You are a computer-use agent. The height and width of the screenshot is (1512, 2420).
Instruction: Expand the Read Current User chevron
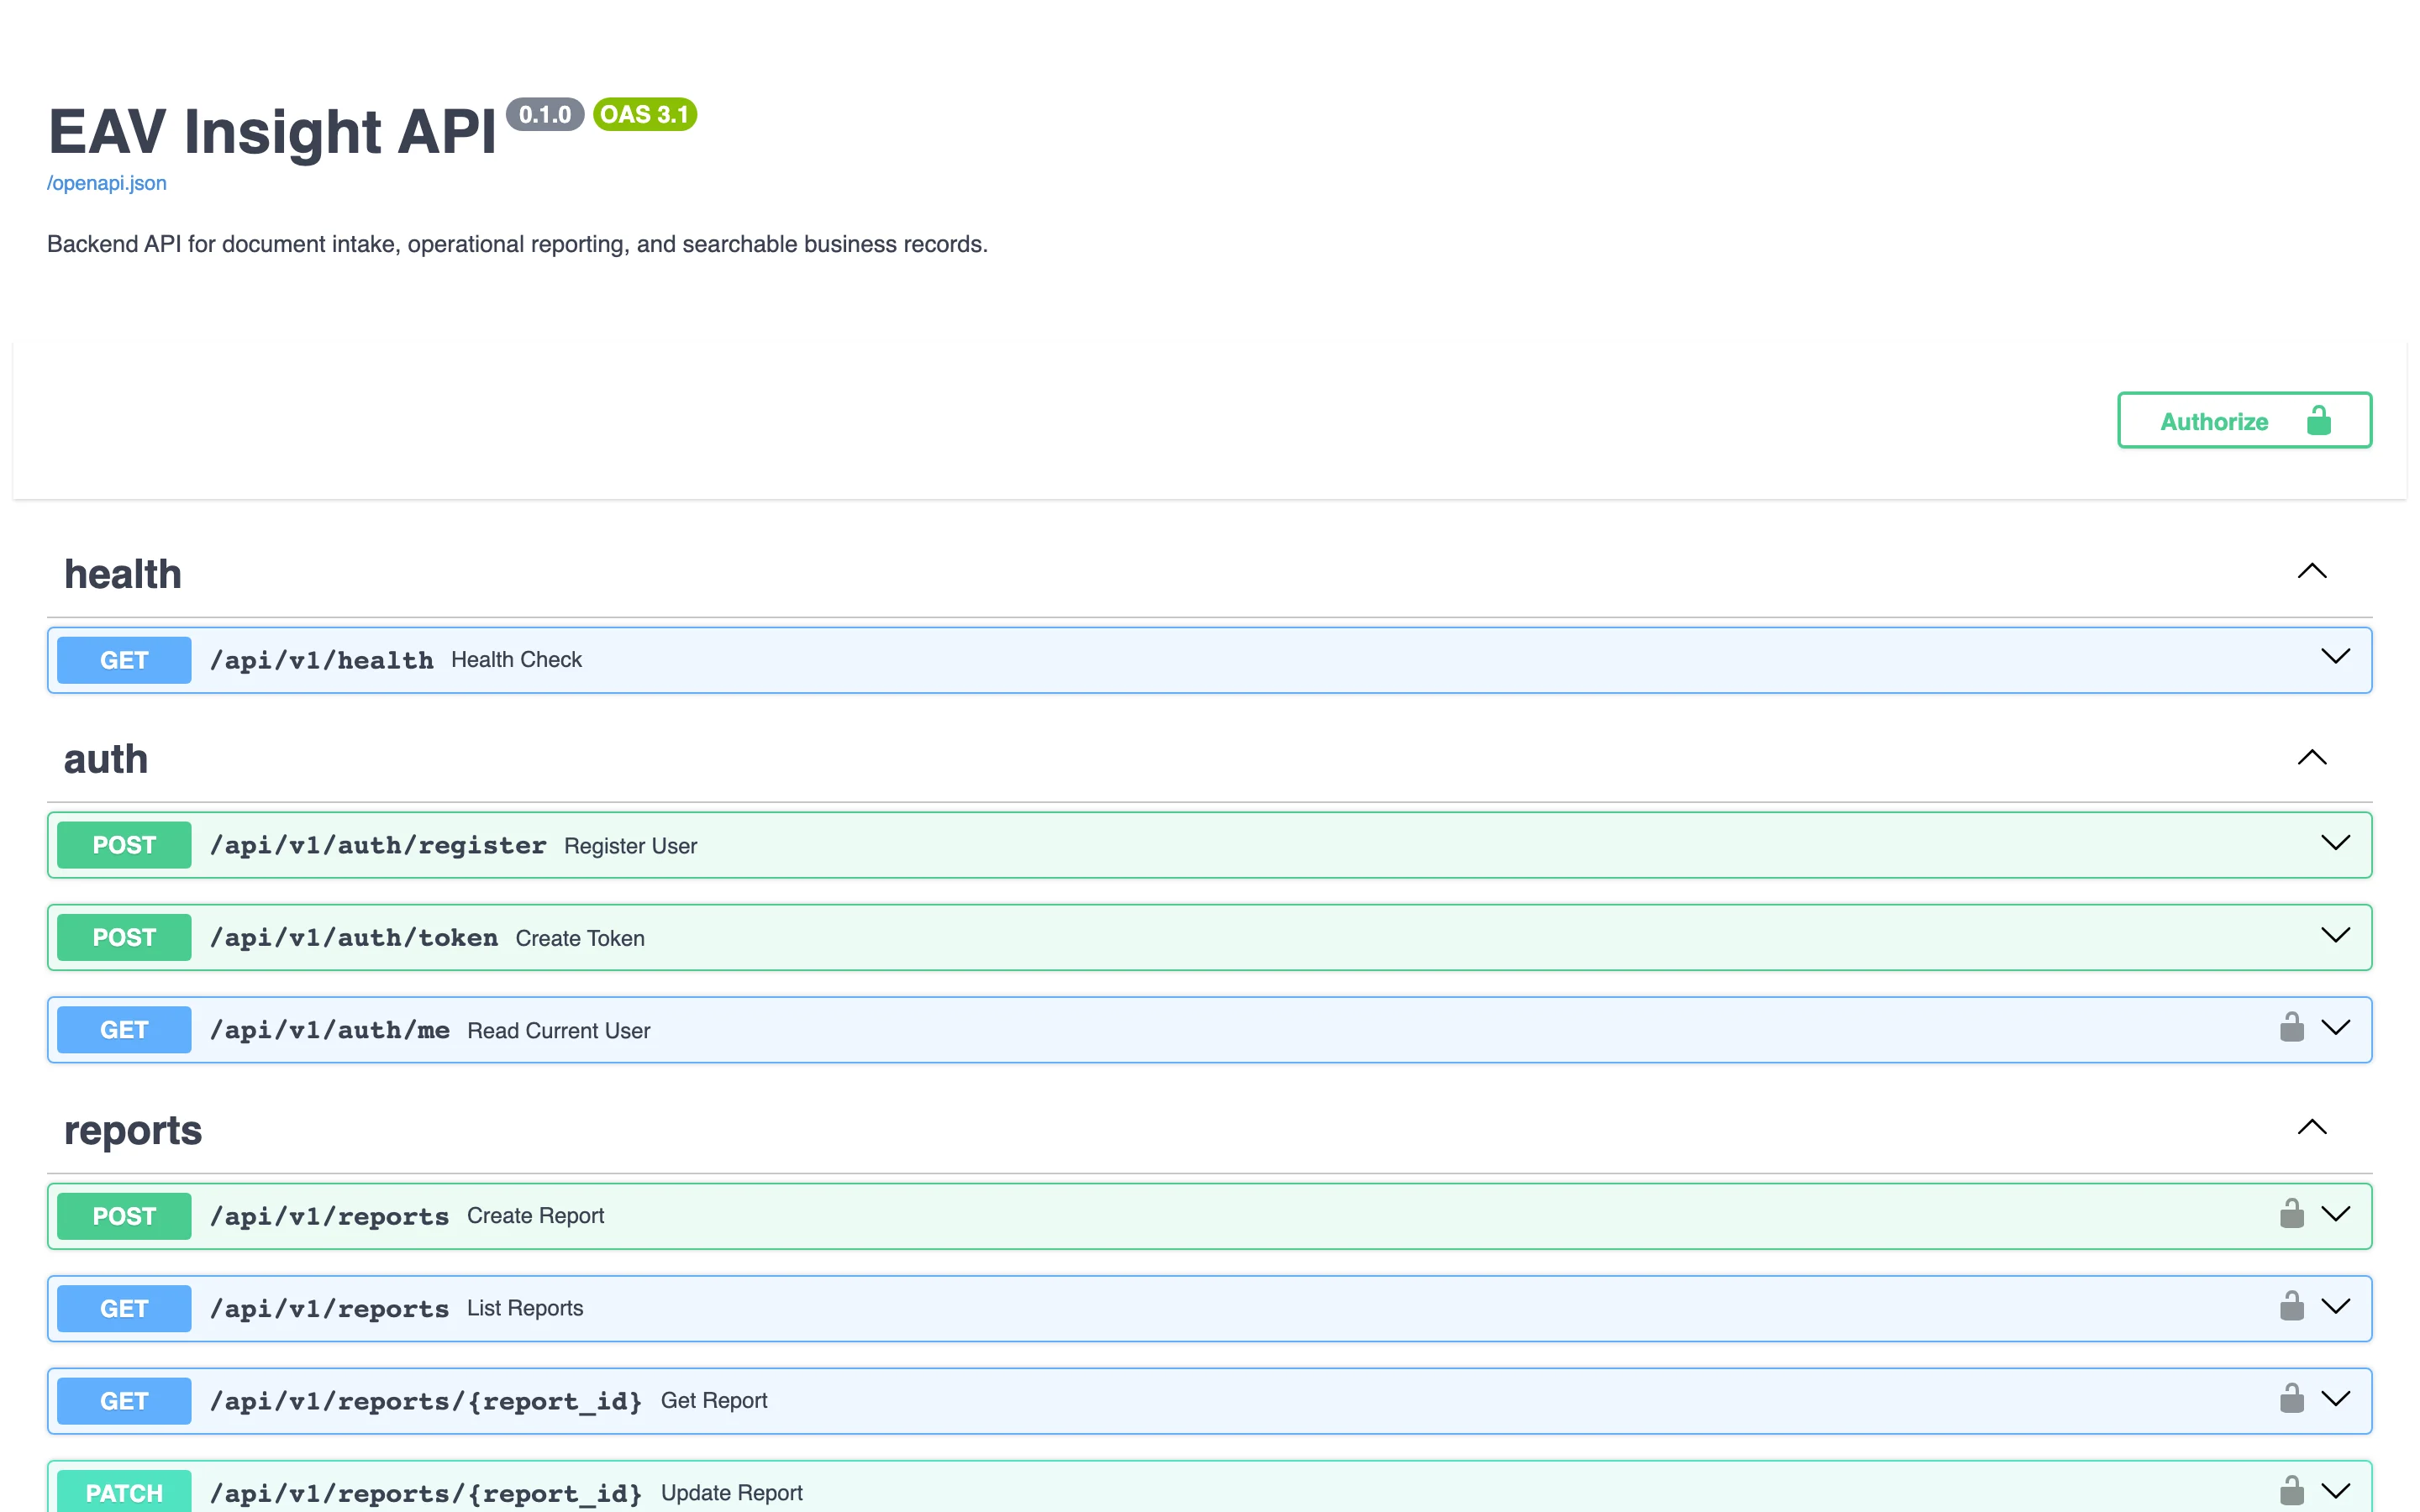[x=2335, y=1027]
